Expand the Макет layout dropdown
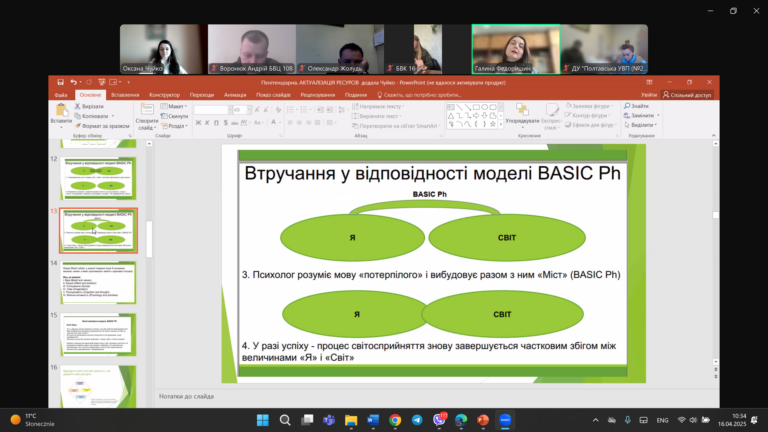This screenshot has width=768, height=432. tap(174, 106)
